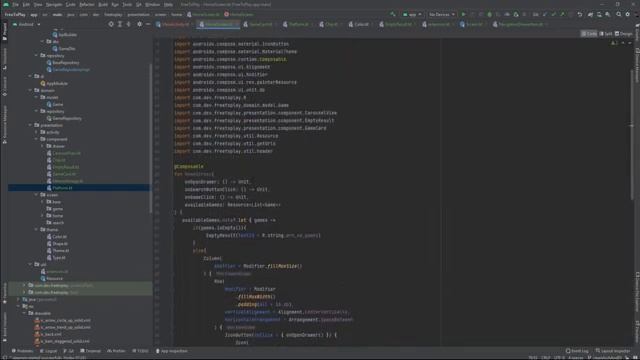Click Expand All icon in Project panel
Image resolution: width=640 pixels, height=360 pixels.
pyautogui.click(x=120, y=24)
